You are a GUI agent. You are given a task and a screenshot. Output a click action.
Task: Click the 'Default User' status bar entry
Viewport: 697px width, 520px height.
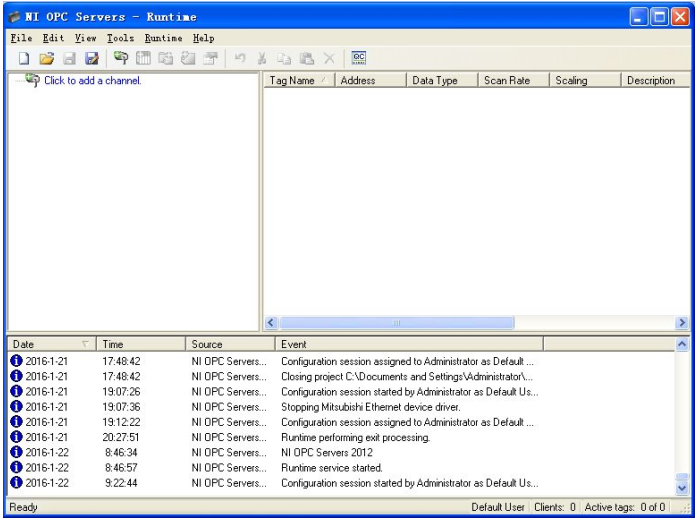tap(497, 507)
